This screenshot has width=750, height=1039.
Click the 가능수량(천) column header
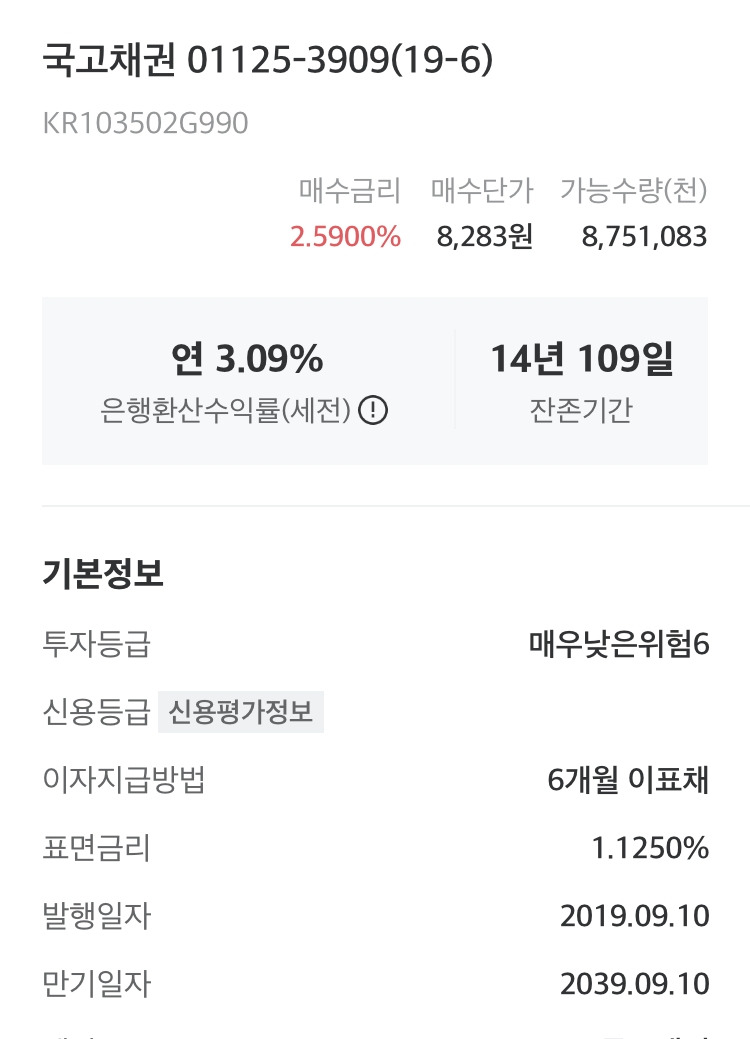pos(634,190)
